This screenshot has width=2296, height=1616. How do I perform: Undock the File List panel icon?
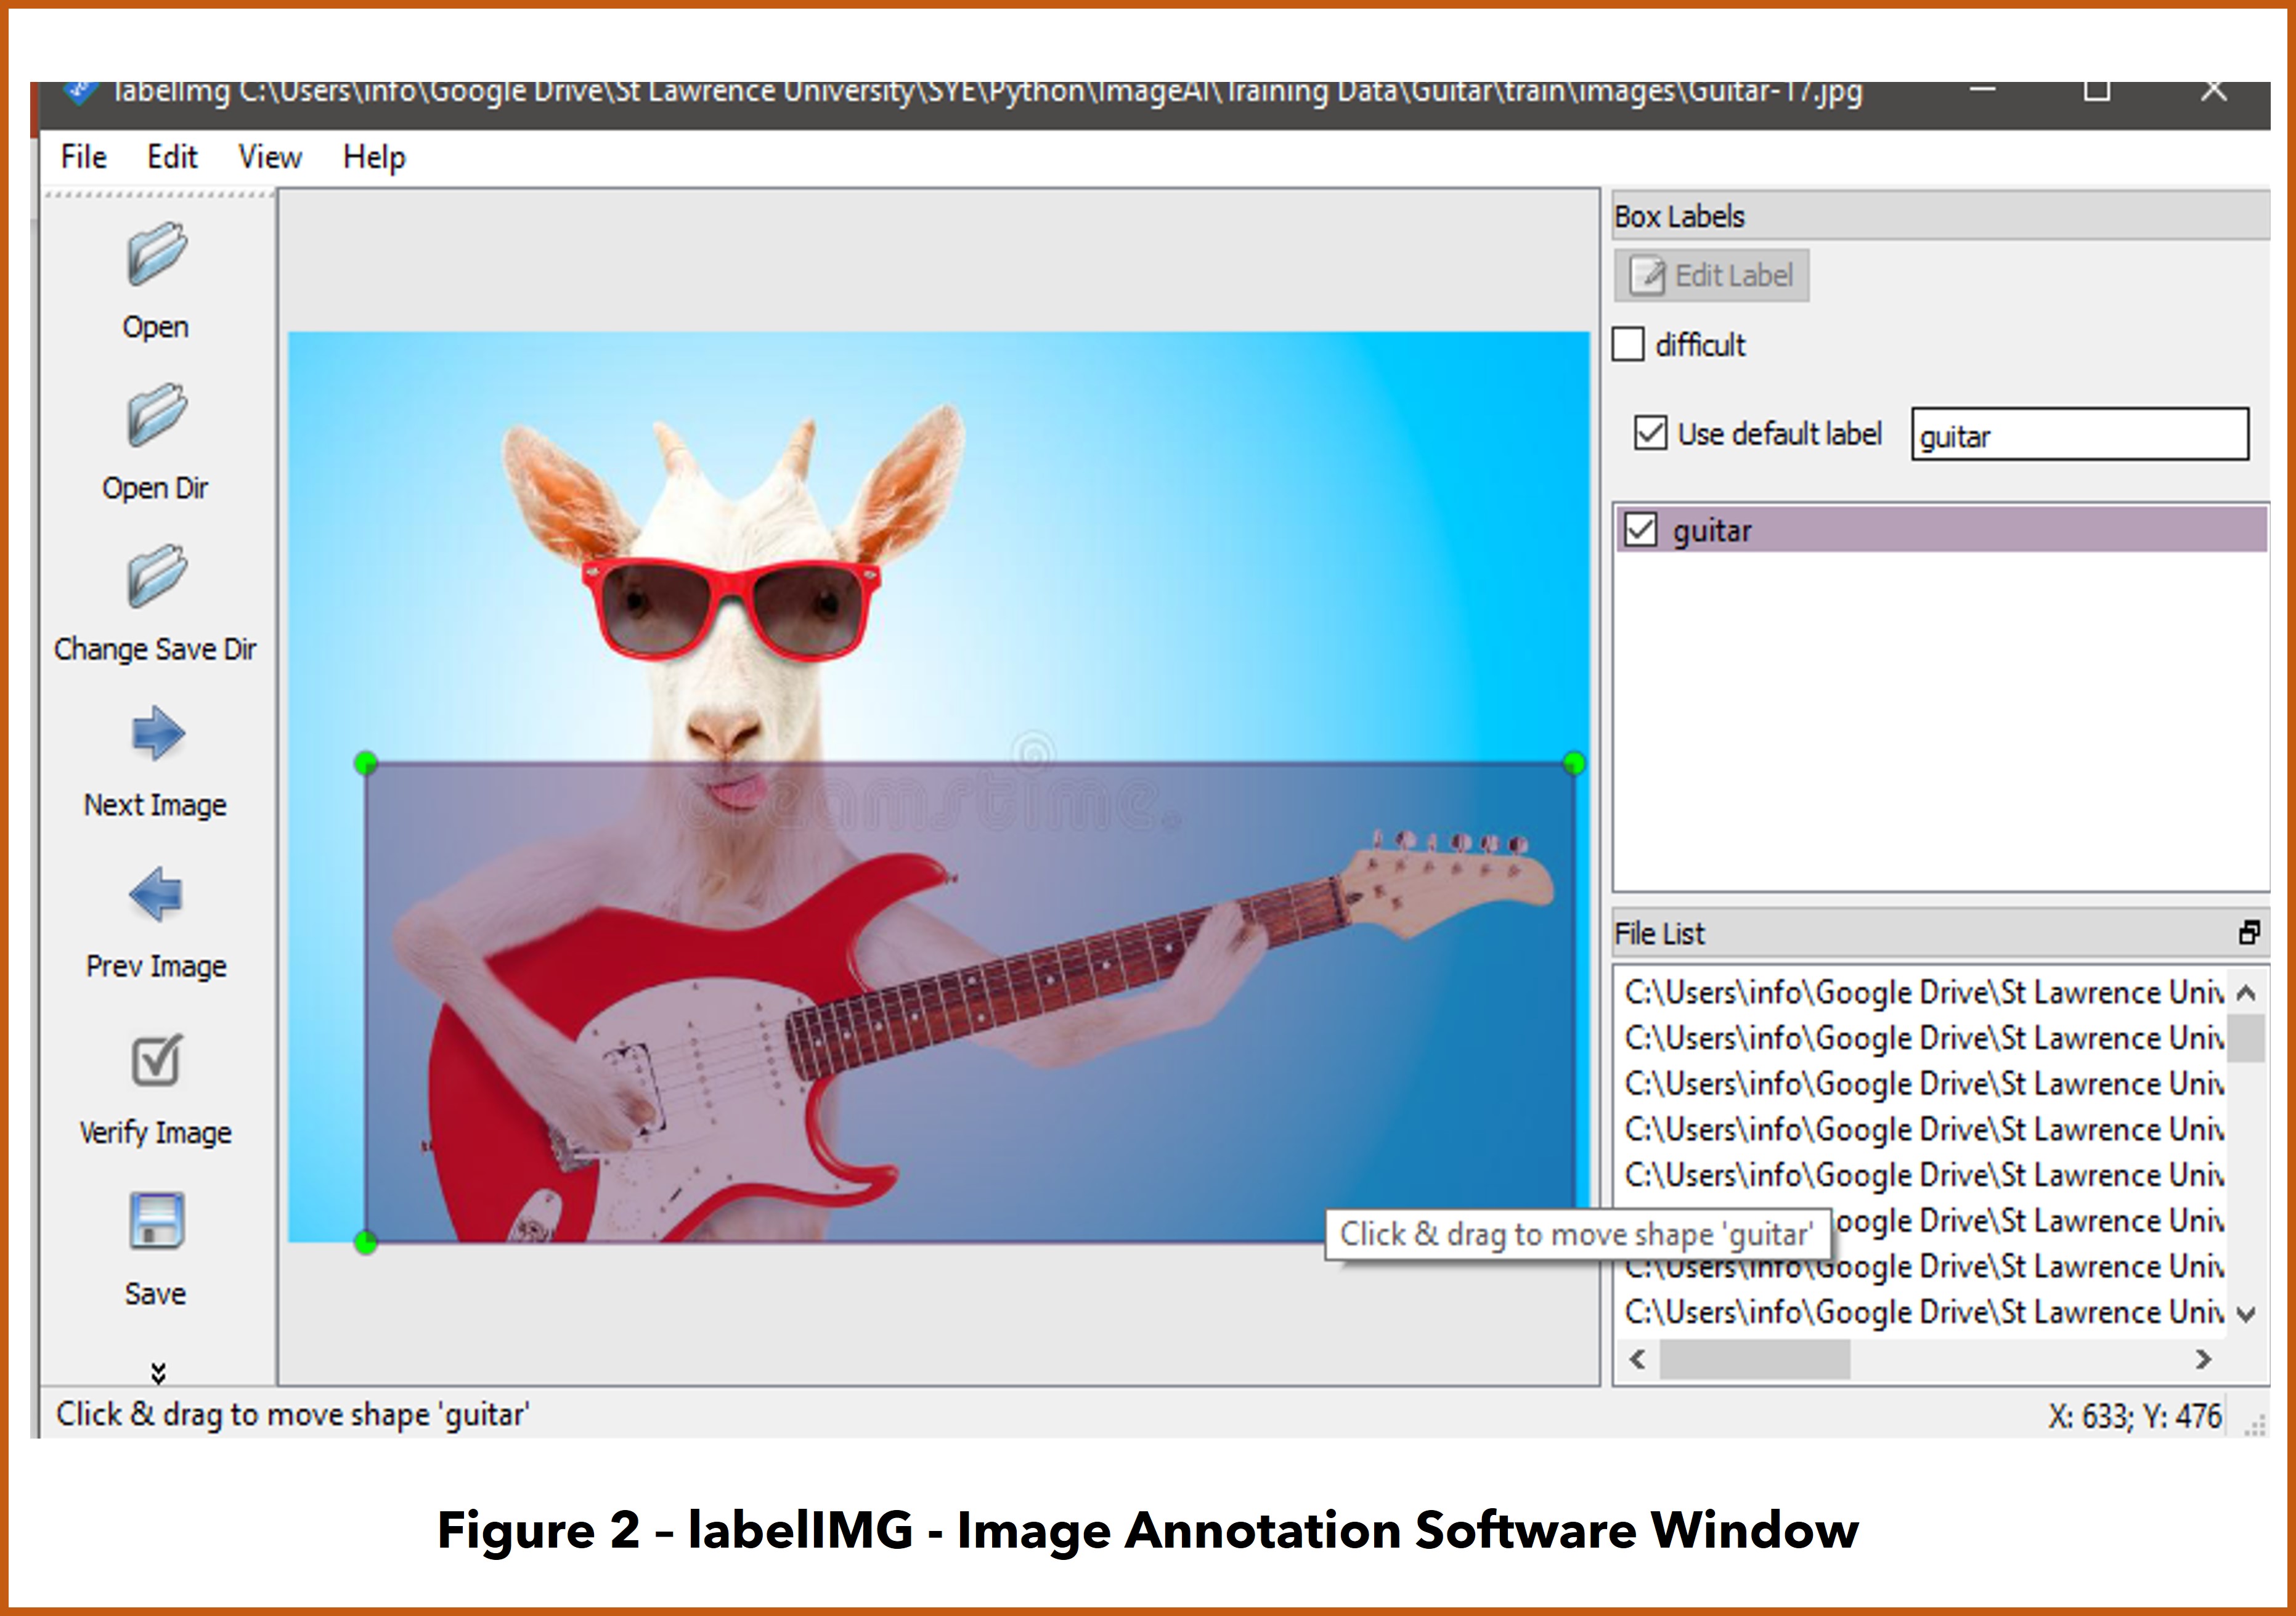[x=2249, y=933]
